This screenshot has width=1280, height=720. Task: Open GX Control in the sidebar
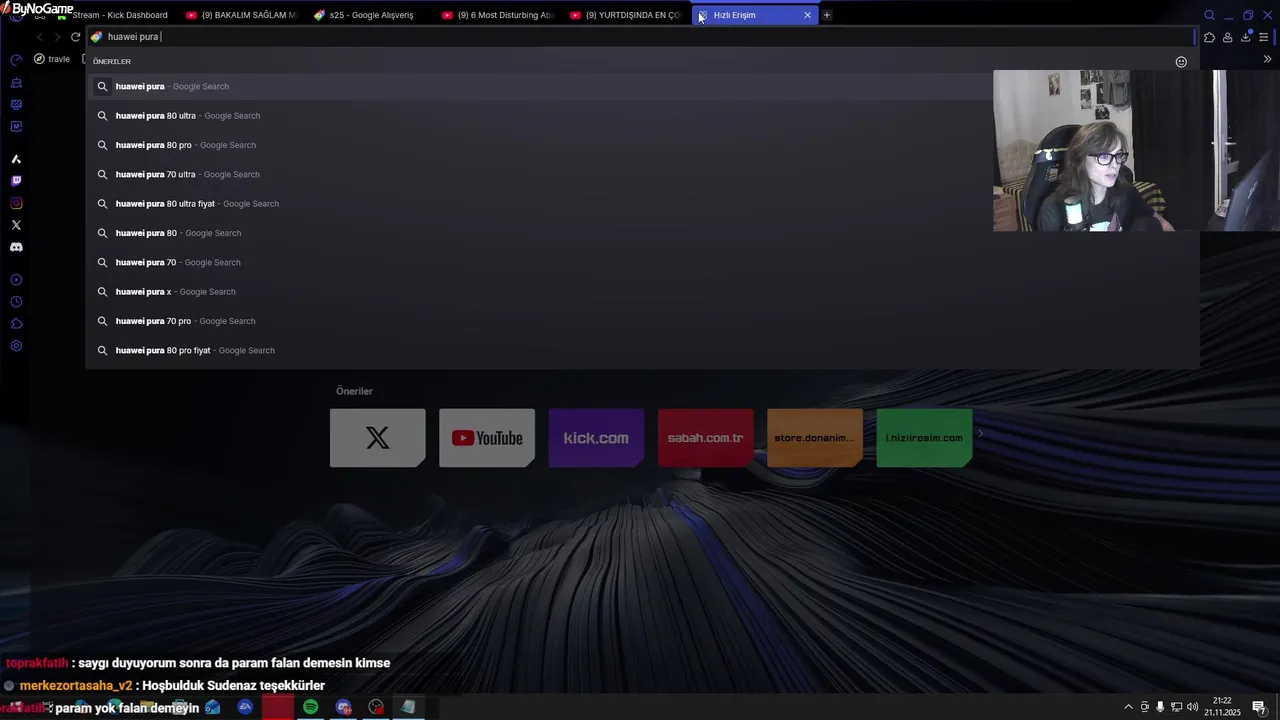tap(16, 60)
